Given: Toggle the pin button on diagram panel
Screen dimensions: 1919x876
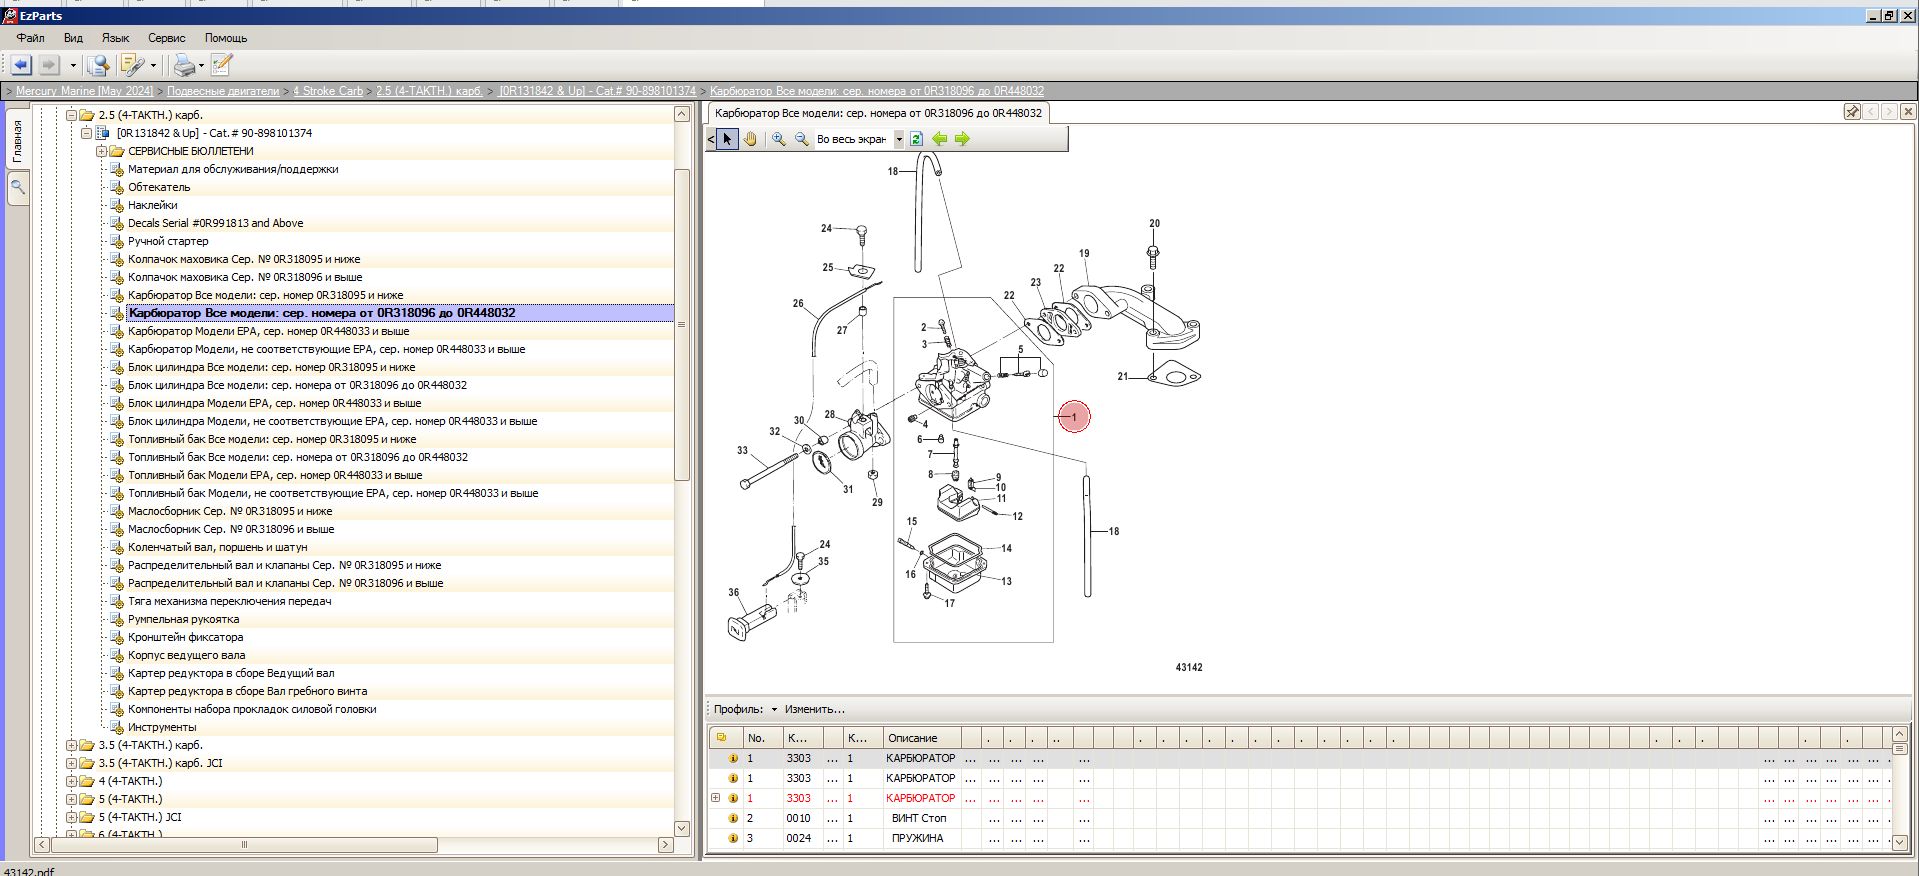Looking at the screenshot, I should [1852, 112].
